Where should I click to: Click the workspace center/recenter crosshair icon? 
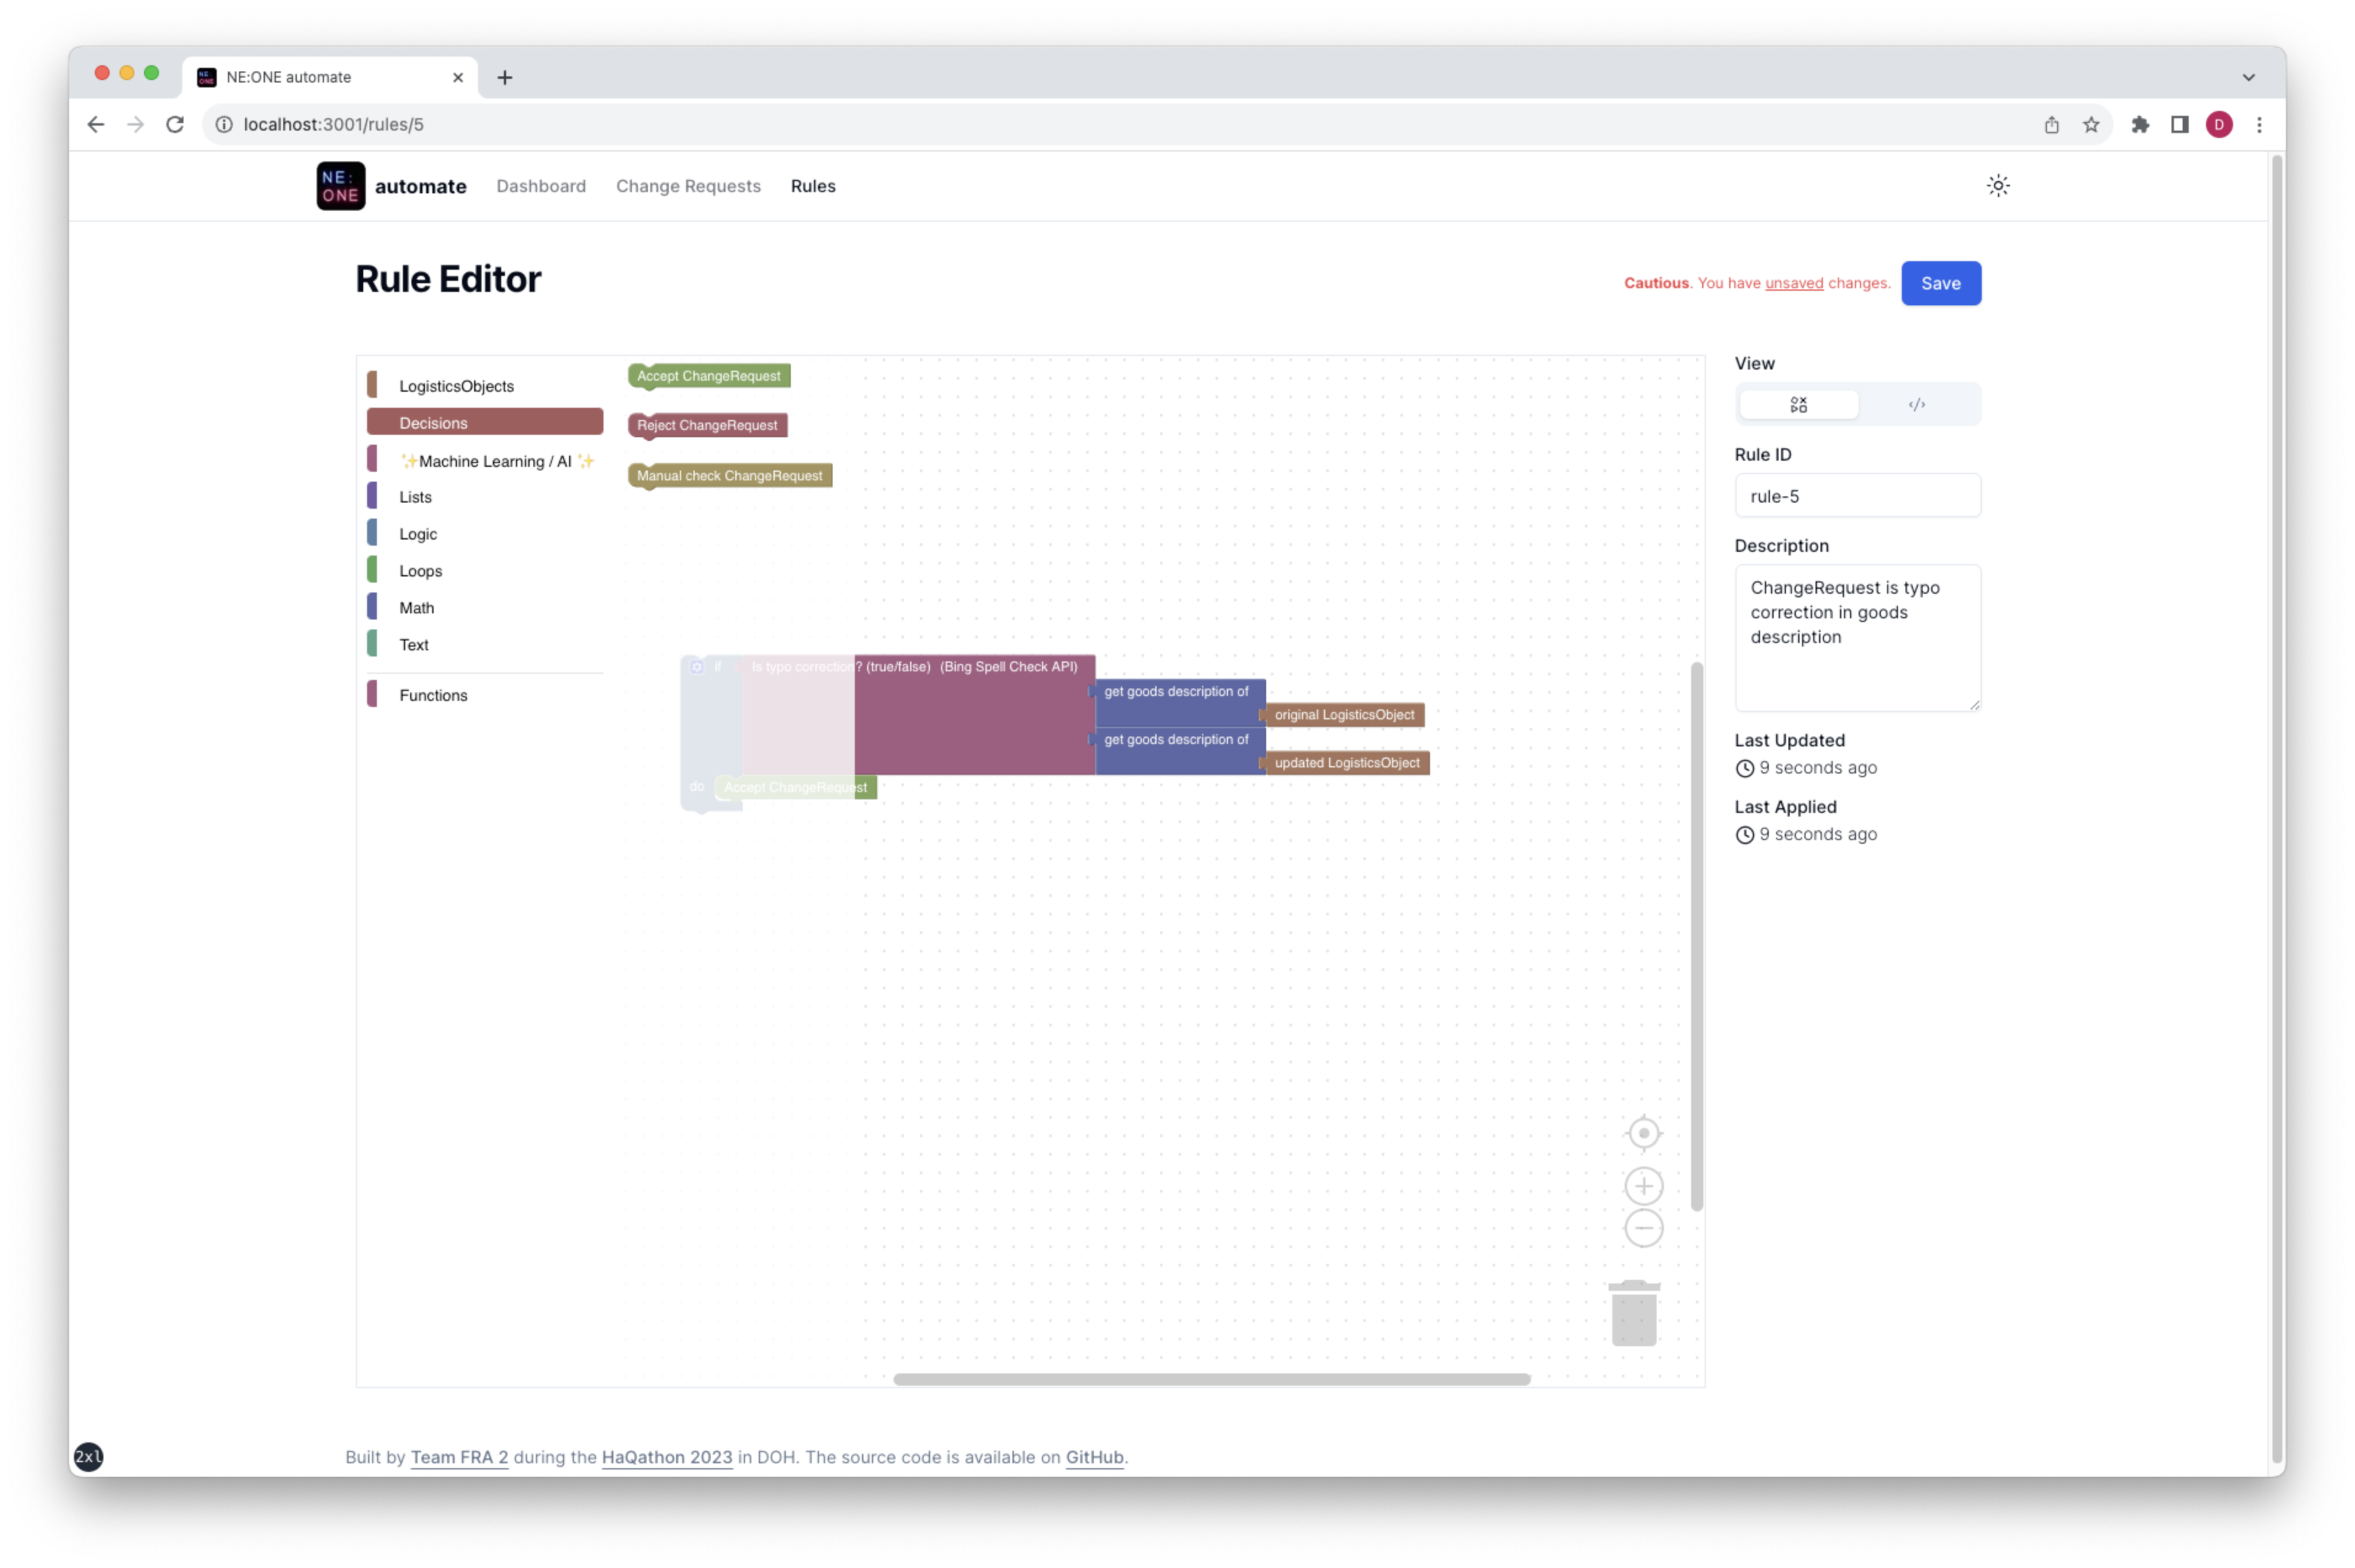click(x=1643, y=1133)
